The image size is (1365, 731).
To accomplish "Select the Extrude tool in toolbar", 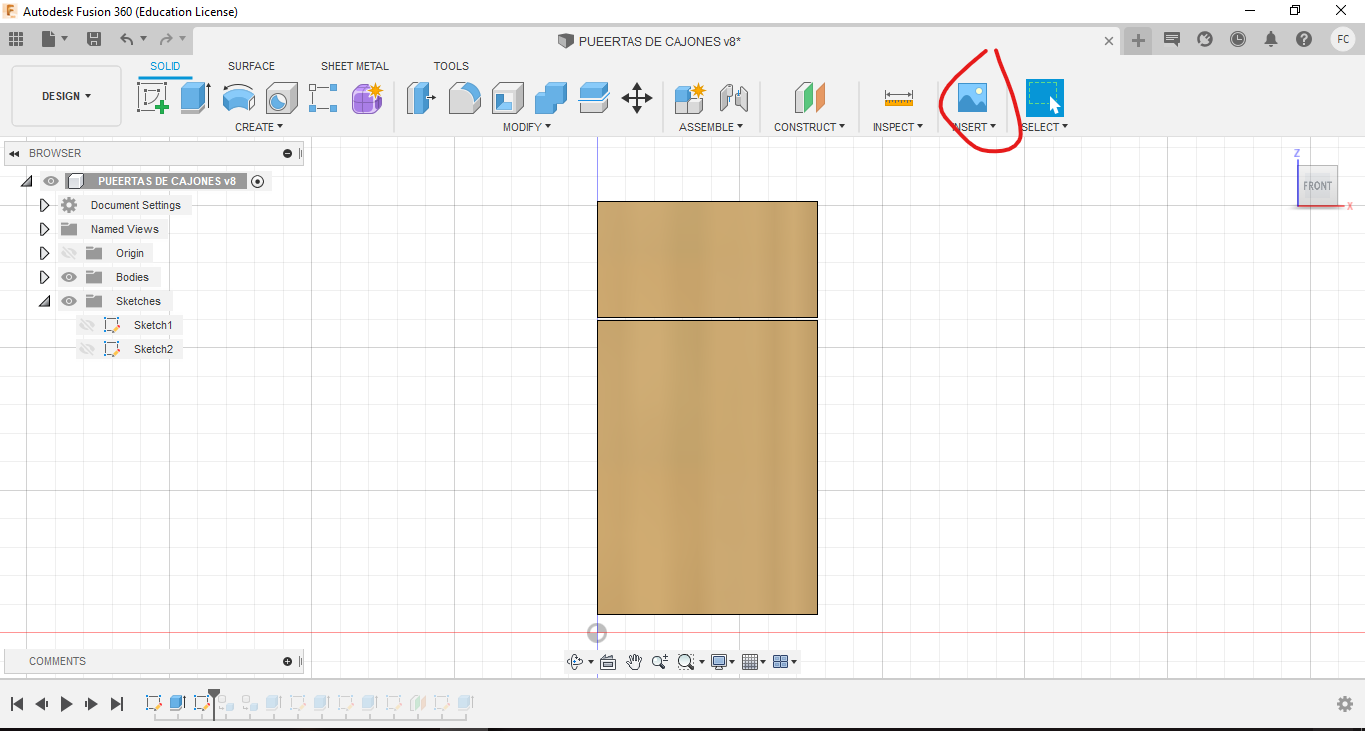I will coord(195,98).
